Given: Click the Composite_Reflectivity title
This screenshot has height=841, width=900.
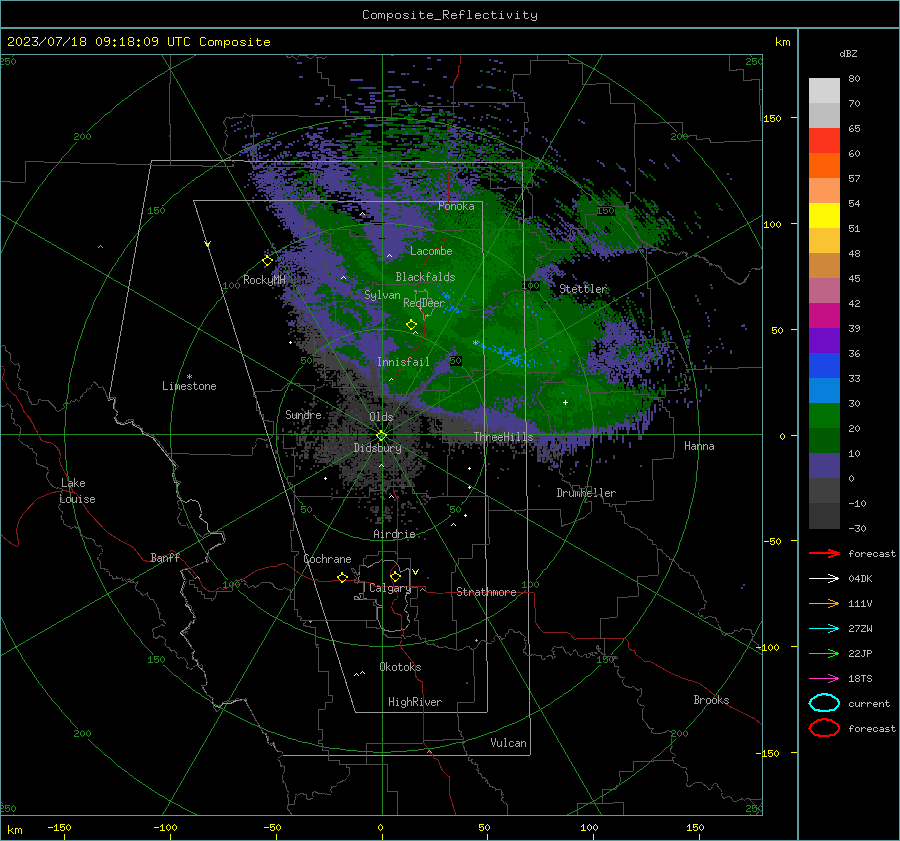Looking at the screenshot, I should coord(450,15).
